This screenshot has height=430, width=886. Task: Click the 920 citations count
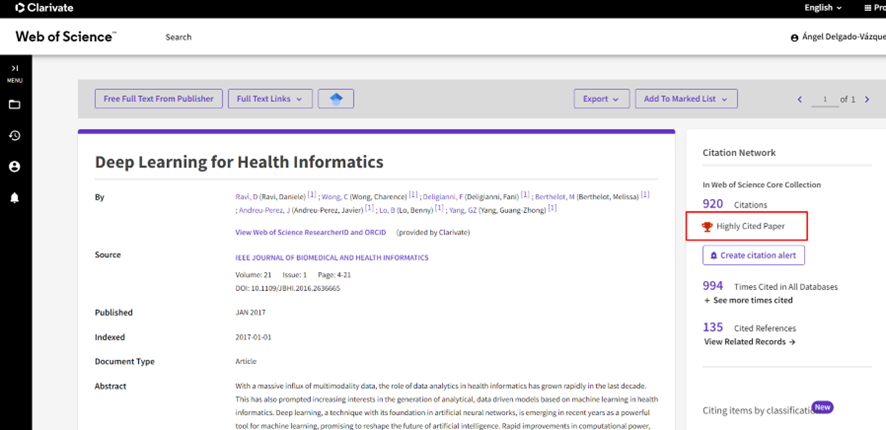click(x=714, y=204)
